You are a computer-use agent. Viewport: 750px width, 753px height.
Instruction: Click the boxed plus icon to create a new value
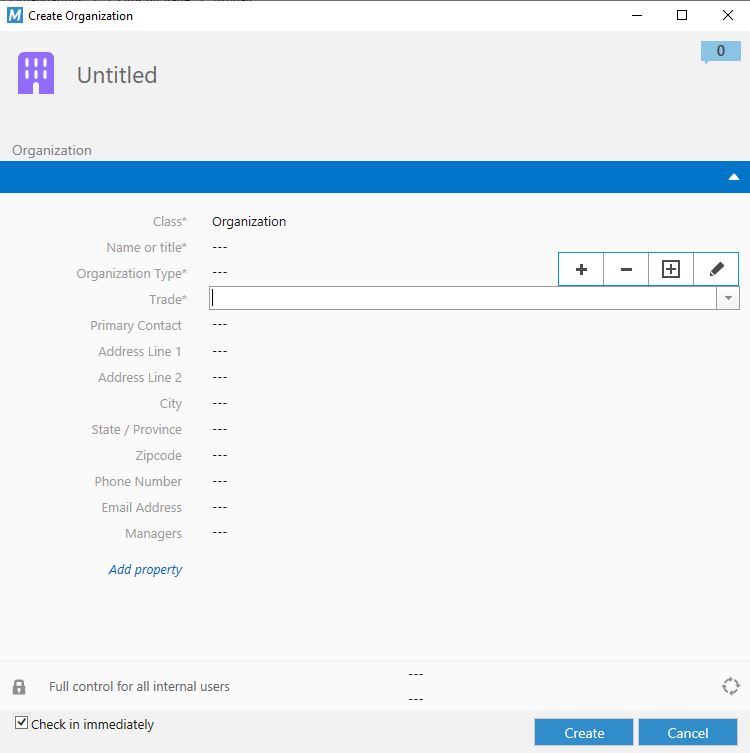pos(671,270)
